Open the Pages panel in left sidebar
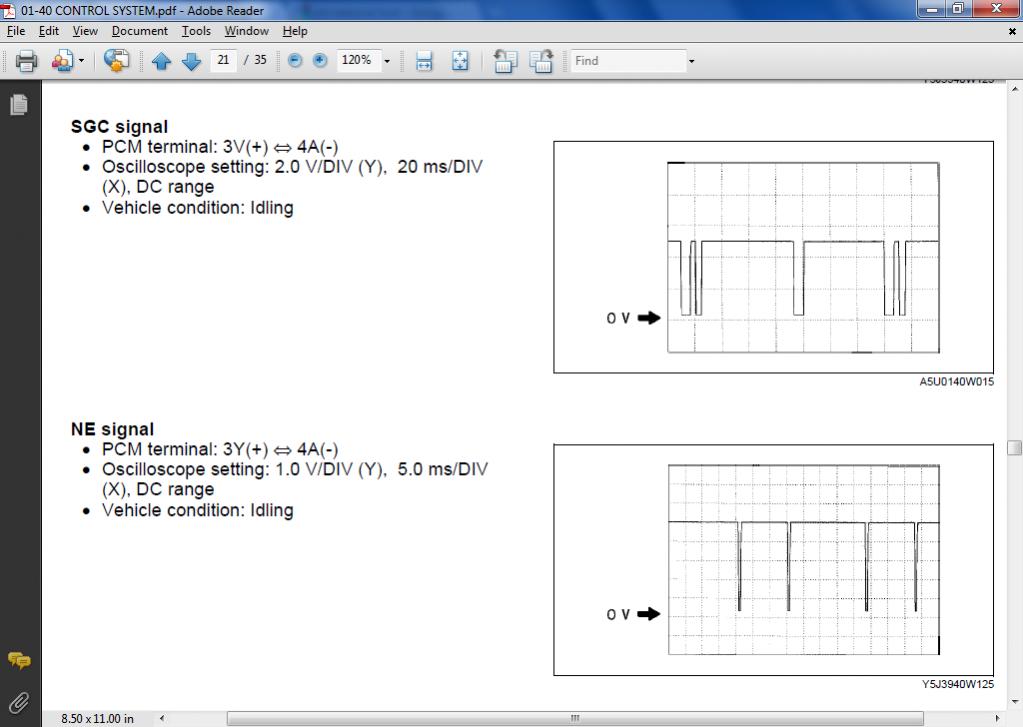Viewport: 1023px width, 727px height. point(18,105)
